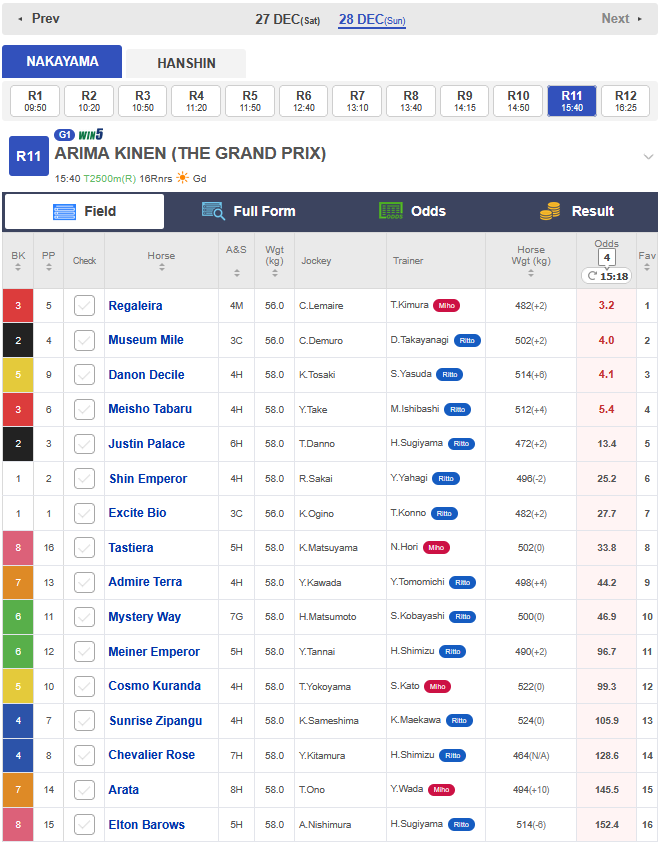Open race R1 at 09:50

35,101
